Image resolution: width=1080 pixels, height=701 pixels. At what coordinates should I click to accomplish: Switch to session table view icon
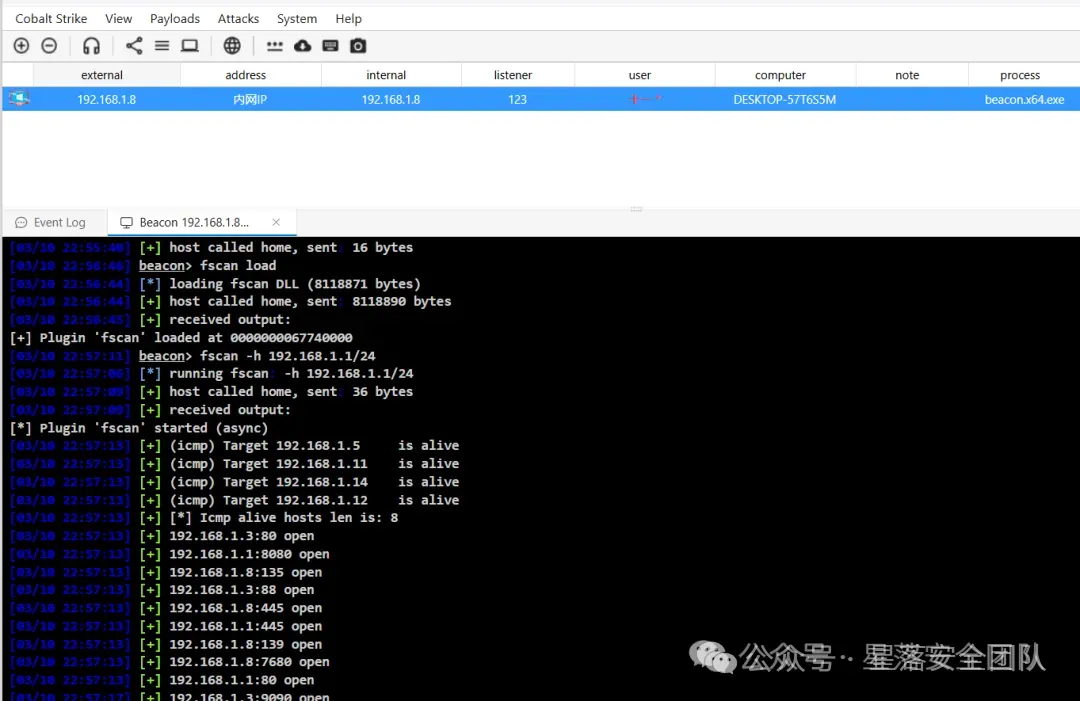[162, 45]
